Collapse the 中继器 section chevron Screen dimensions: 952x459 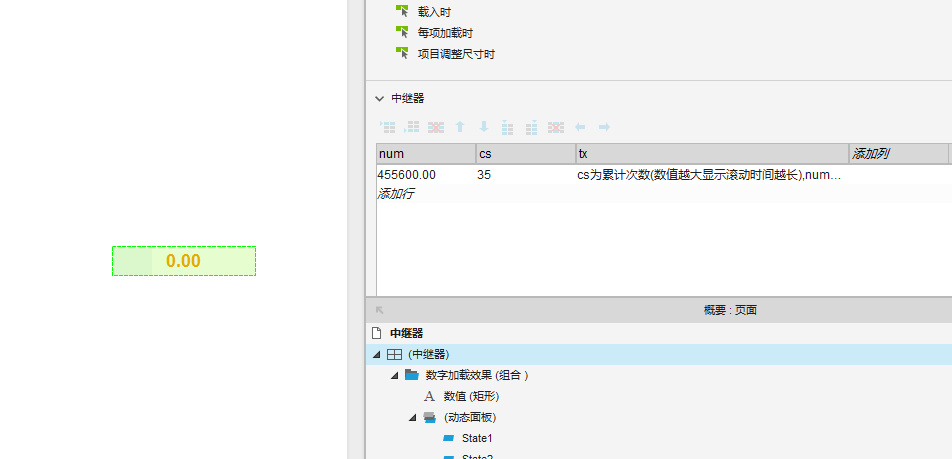(379, 98)
